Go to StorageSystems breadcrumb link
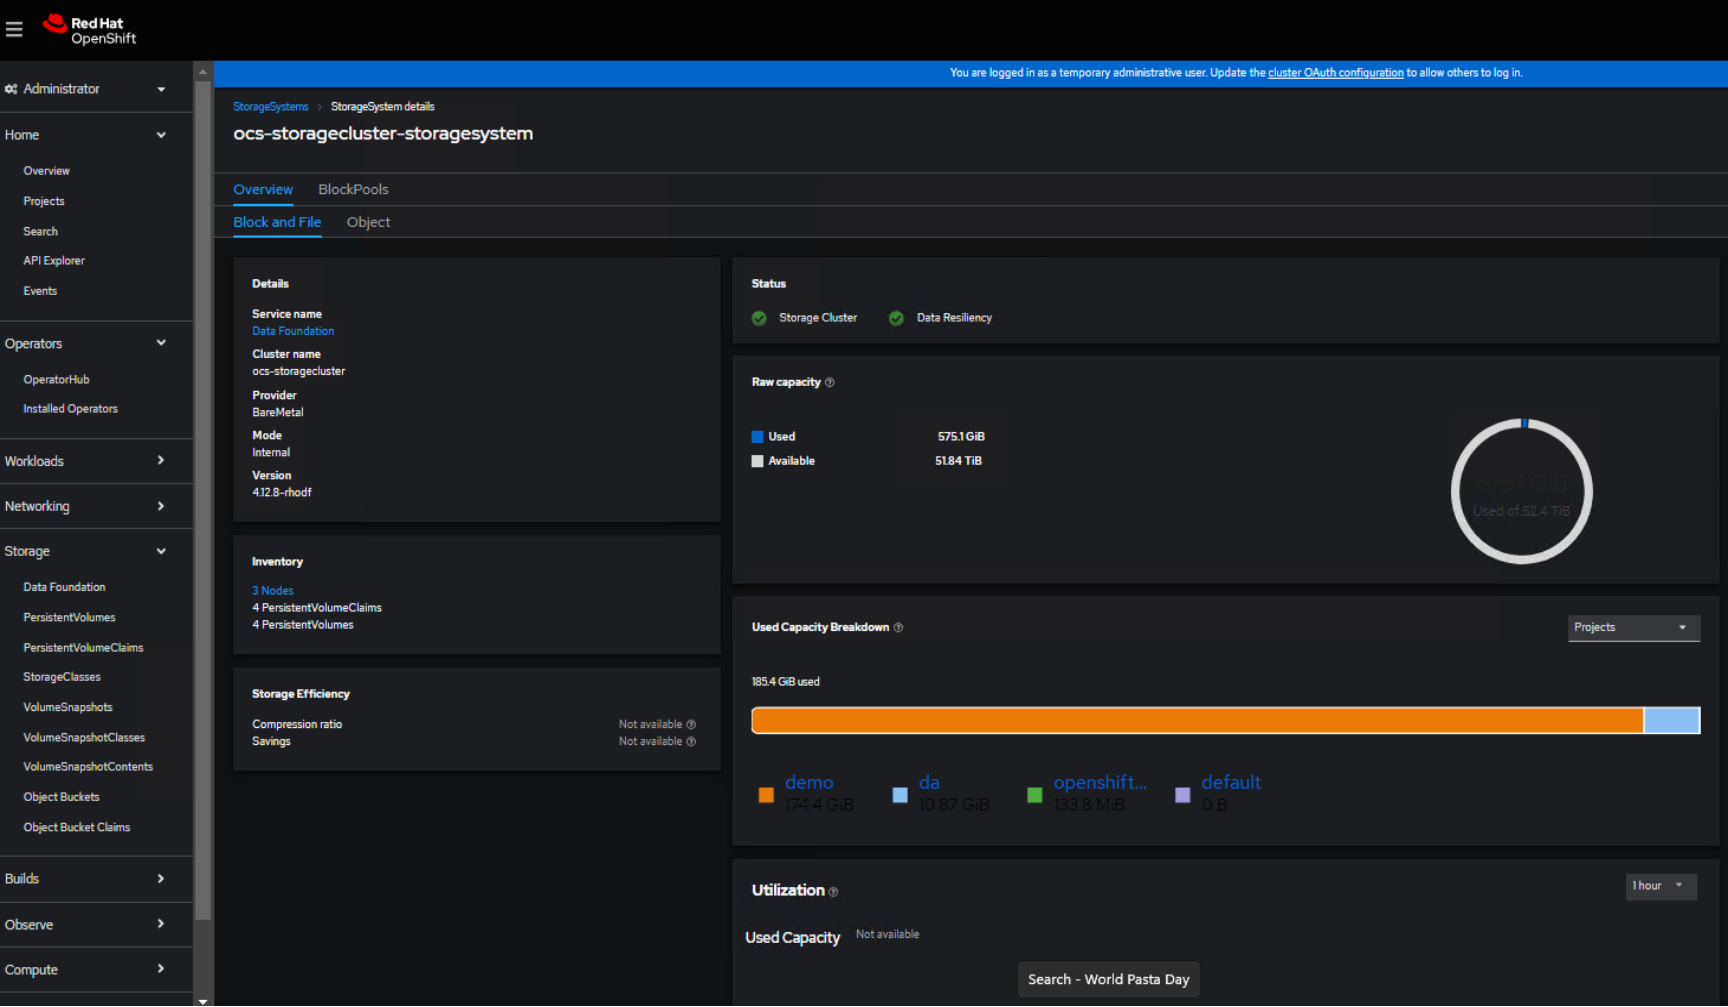The width and height of the screenshot is (1728, 1007). pos(270,106)
